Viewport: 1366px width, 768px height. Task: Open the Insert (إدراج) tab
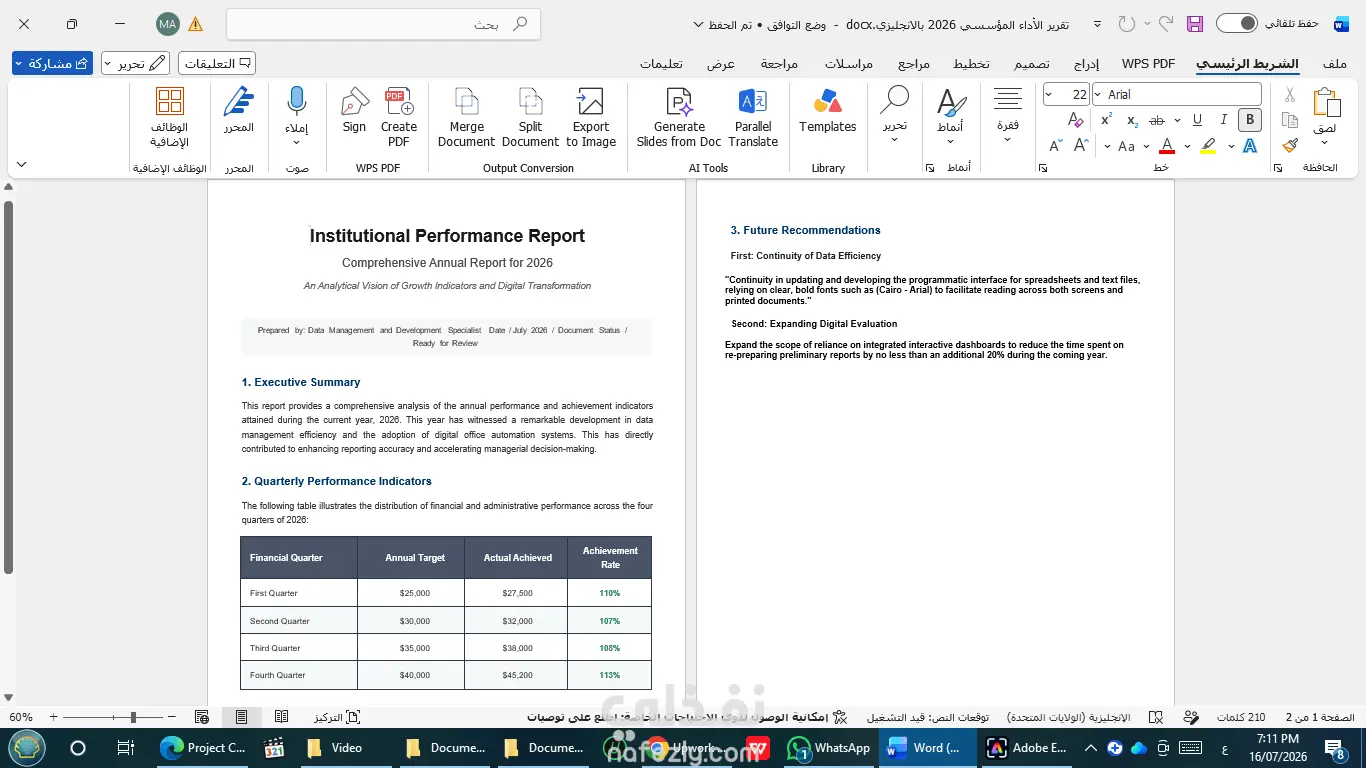[x=1087, y=64]
